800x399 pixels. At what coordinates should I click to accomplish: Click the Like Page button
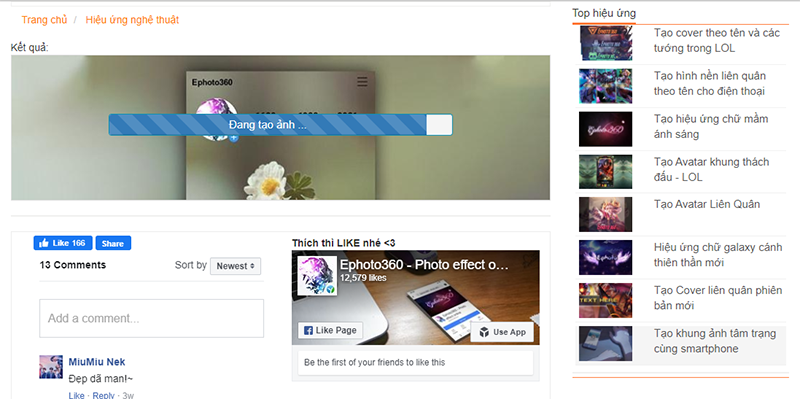(330, 330)
